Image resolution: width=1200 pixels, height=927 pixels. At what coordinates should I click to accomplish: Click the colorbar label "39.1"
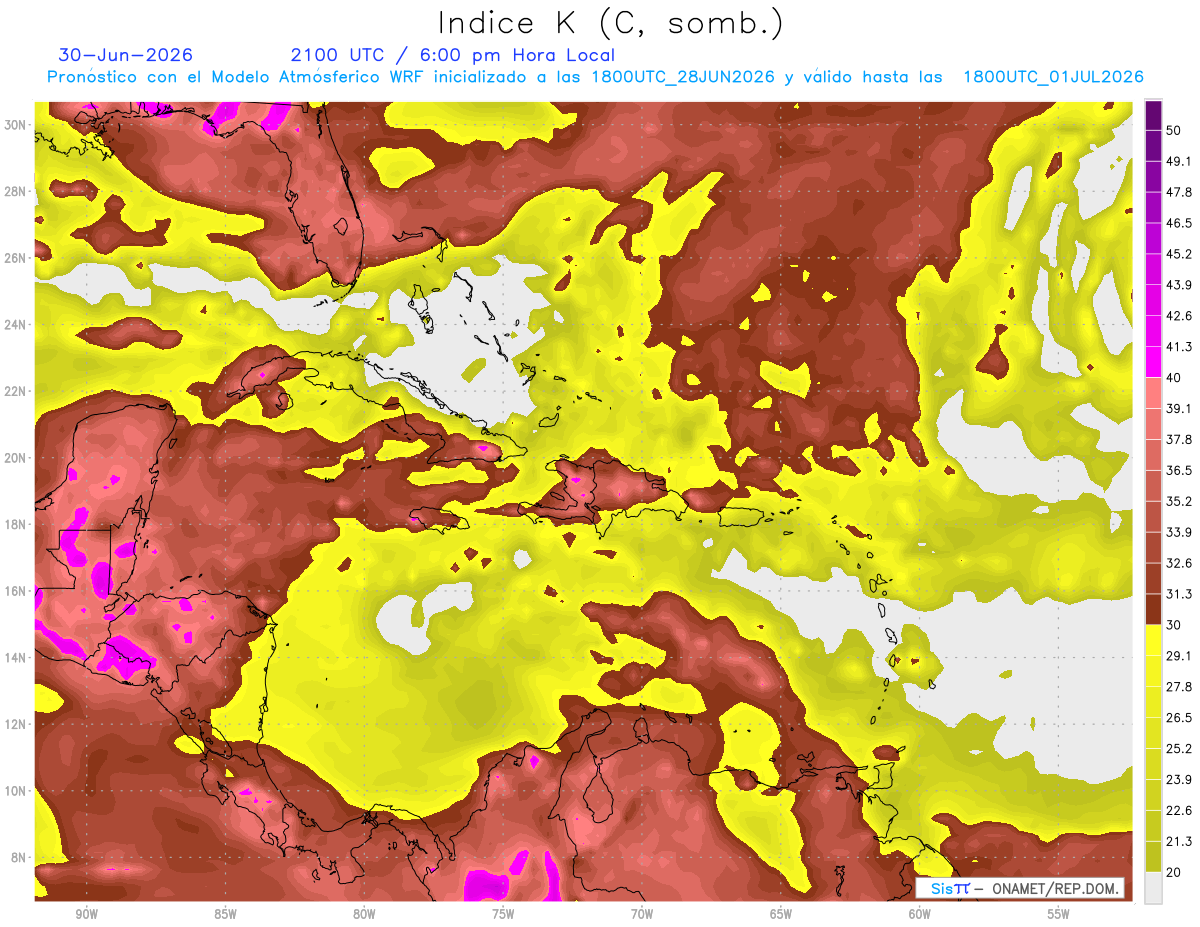pos(1179,408)
